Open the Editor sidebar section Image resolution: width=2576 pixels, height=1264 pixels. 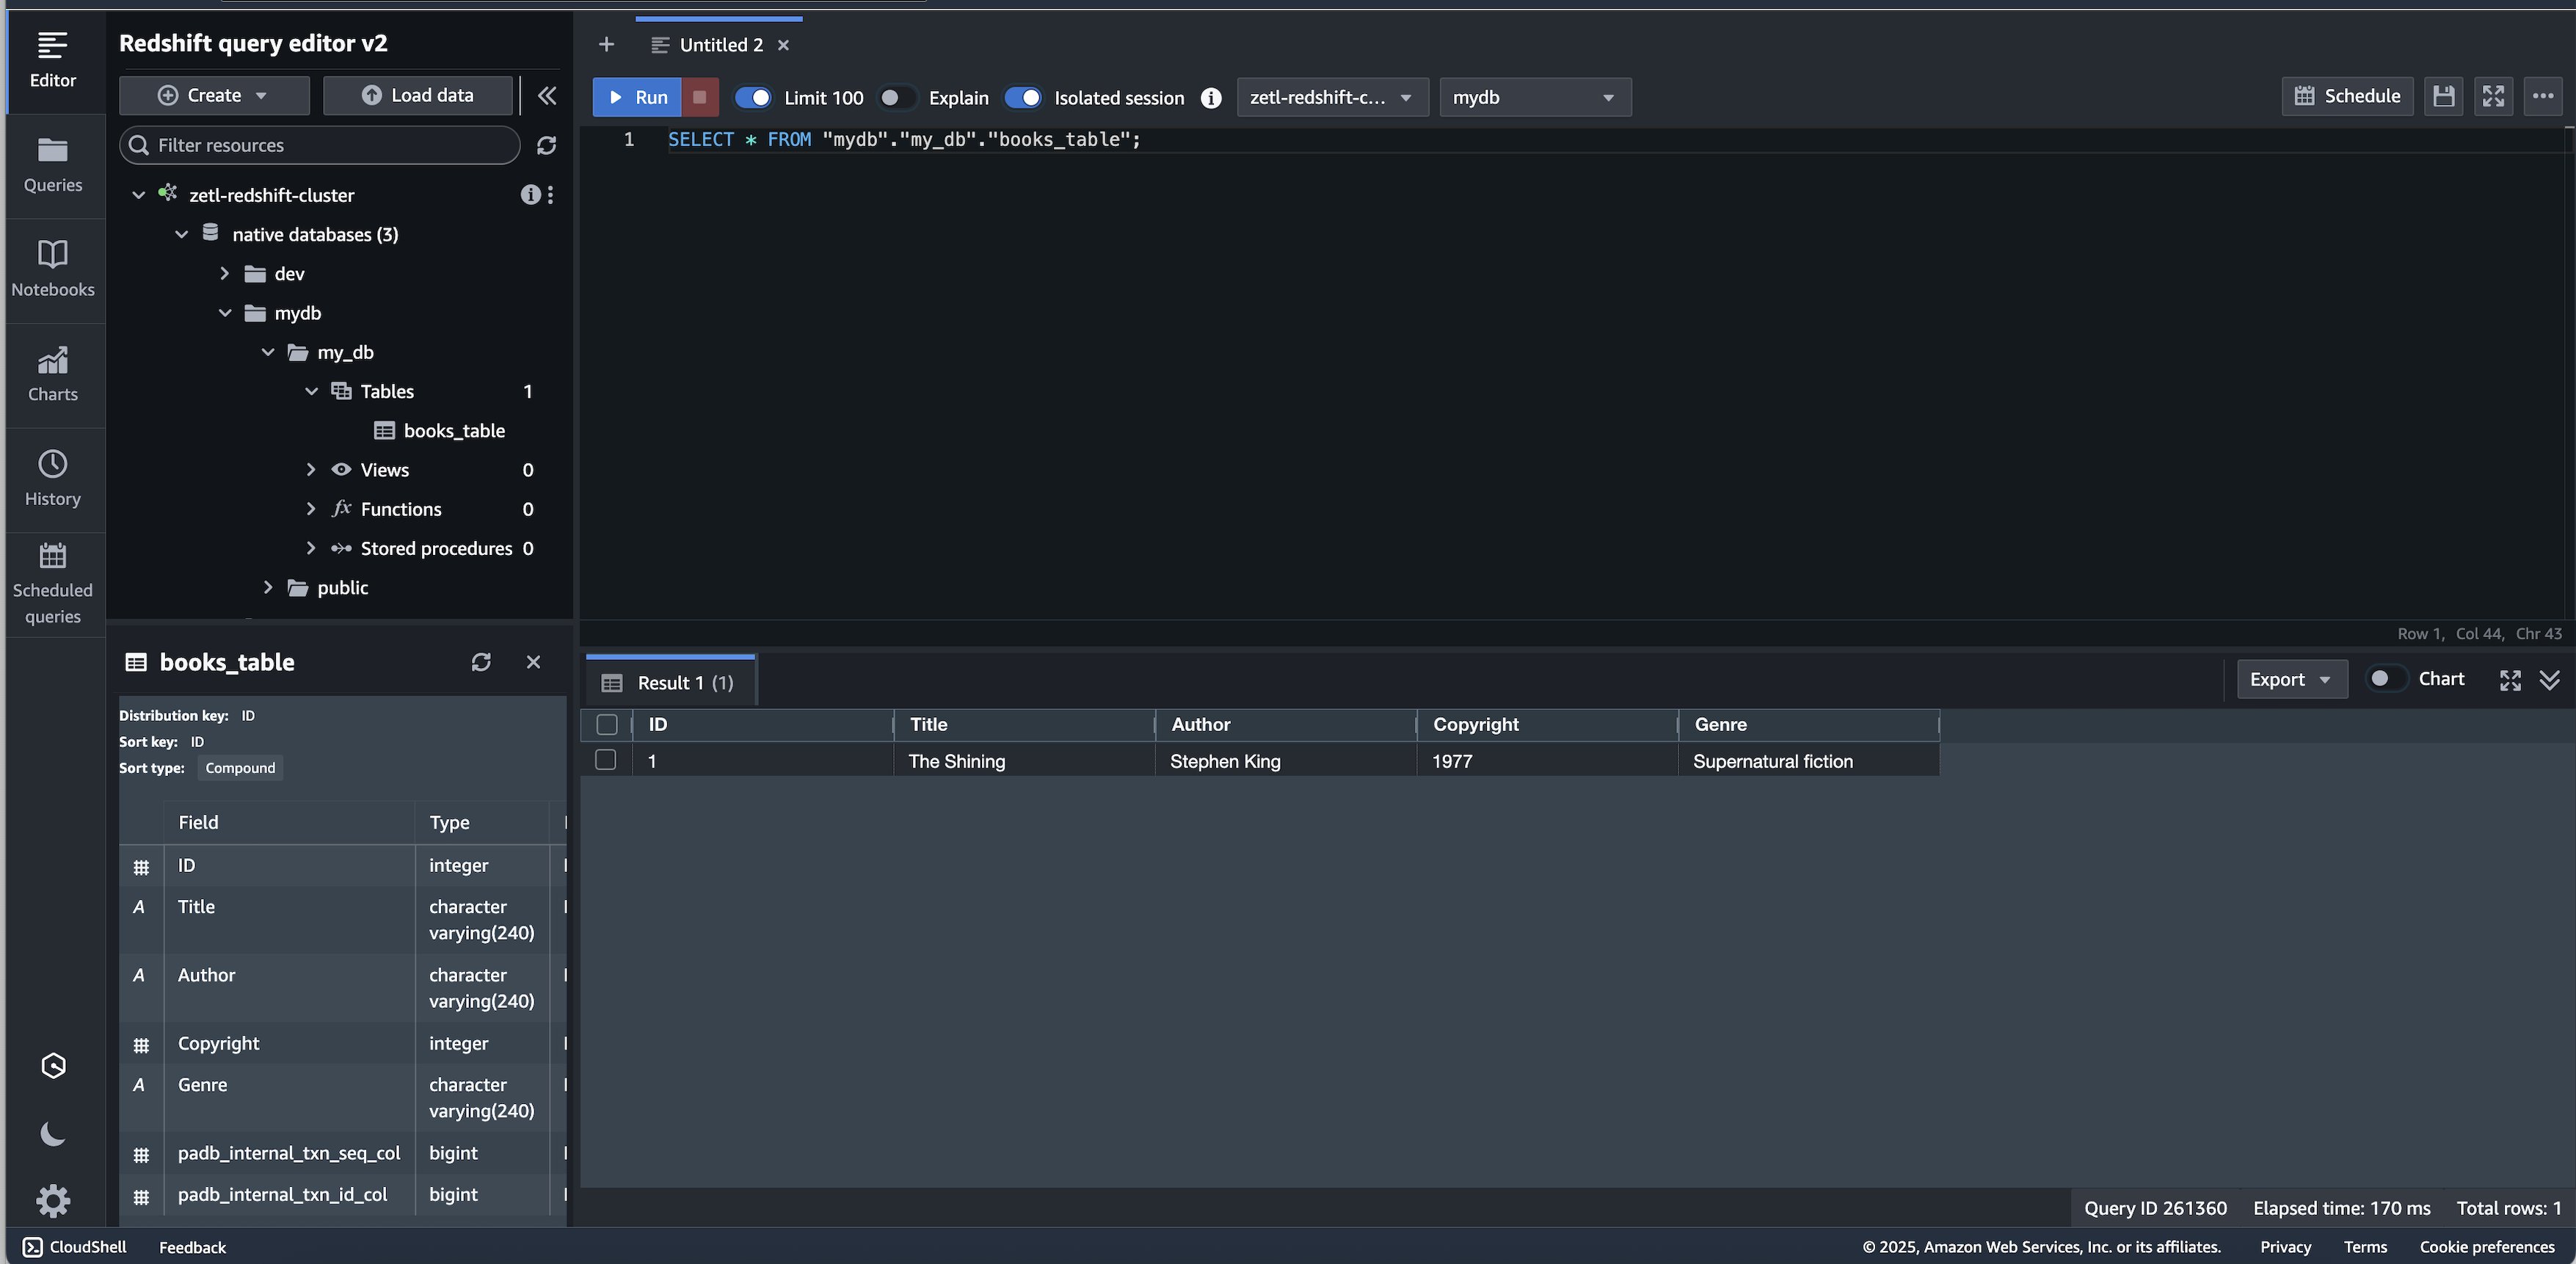(52, 60)
